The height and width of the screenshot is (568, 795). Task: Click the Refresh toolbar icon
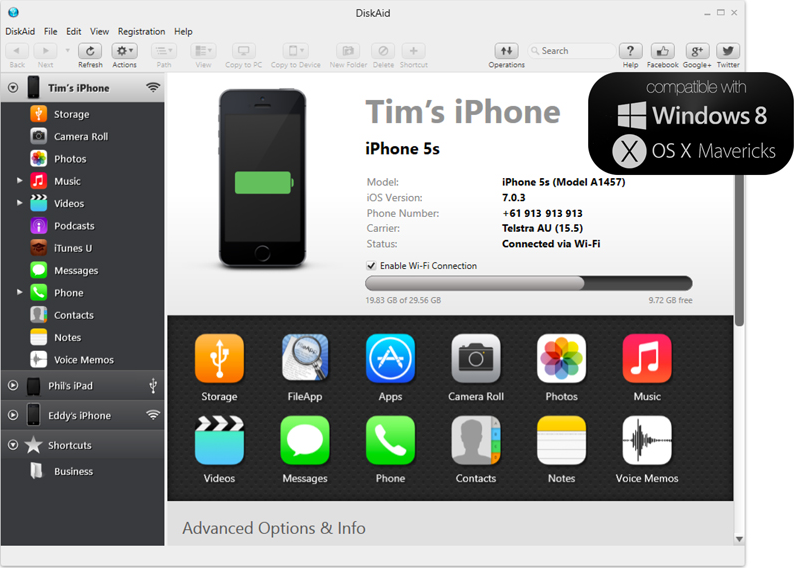[x=90, y=51]
